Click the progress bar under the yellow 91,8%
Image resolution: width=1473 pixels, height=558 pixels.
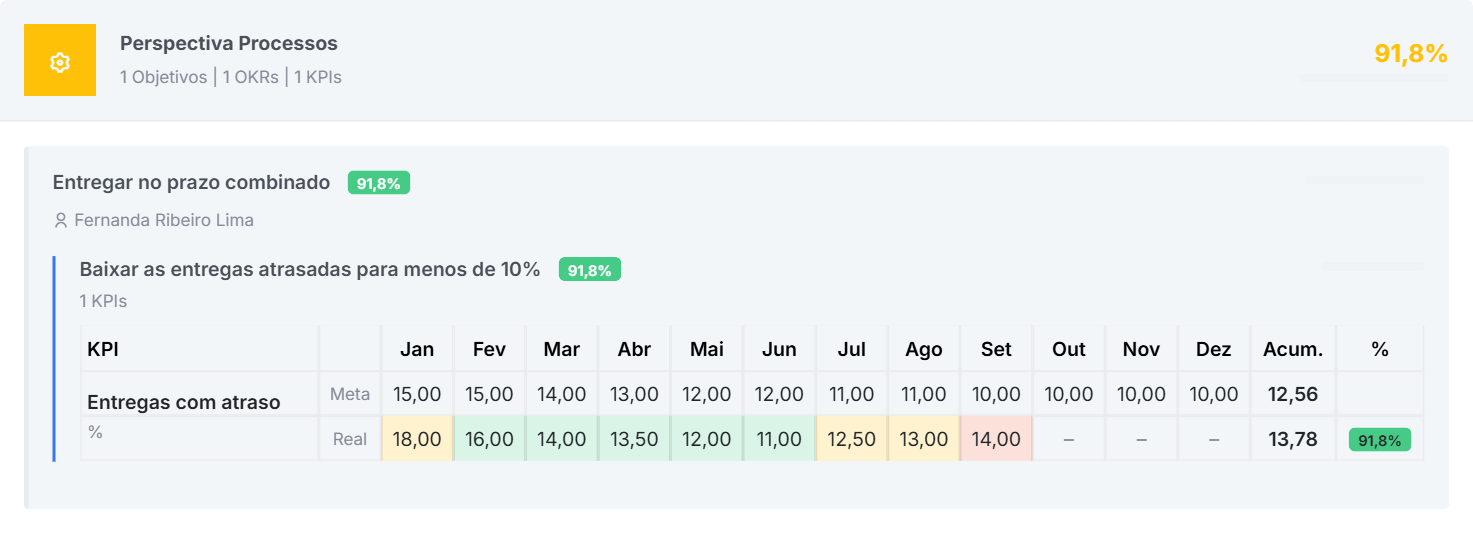(1373, 77)
